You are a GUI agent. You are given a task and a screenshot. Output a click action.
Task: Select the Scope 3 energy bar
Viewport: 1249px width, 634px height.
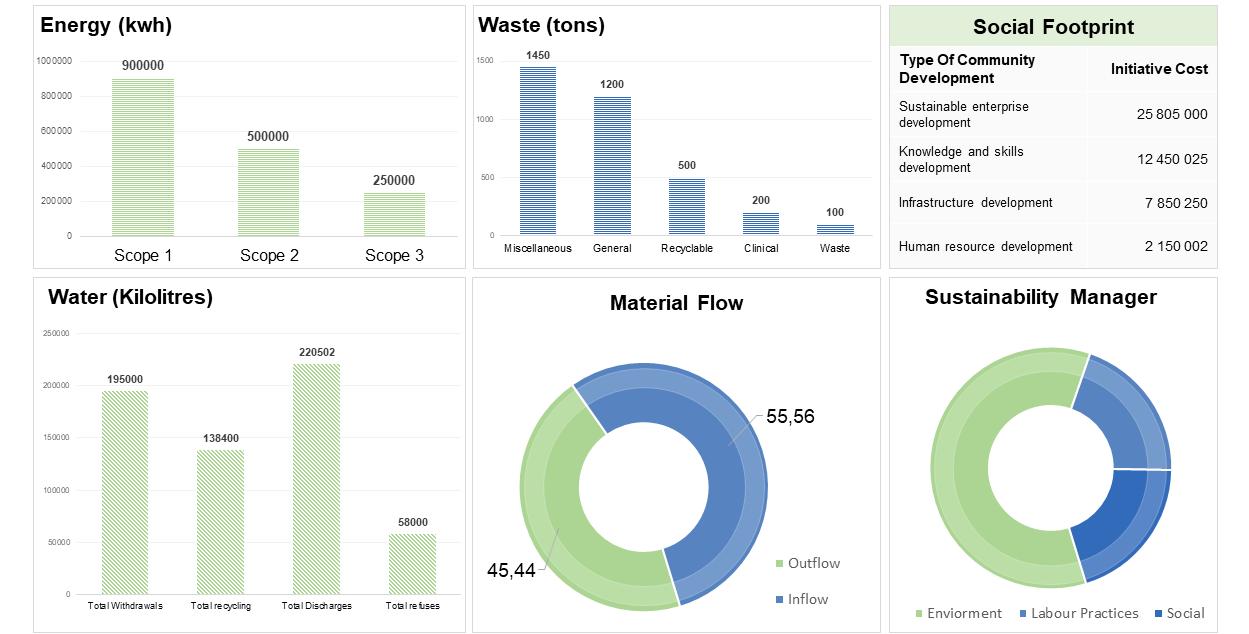[394, 214]
